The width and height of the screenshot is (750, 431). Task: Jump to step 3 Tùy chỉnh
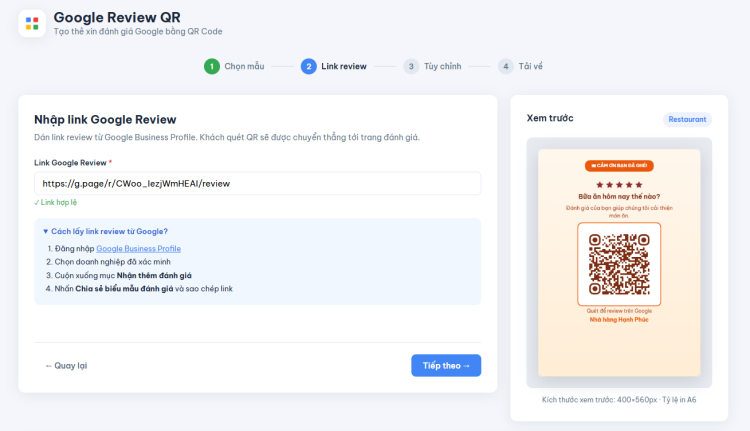click(432, 66)
